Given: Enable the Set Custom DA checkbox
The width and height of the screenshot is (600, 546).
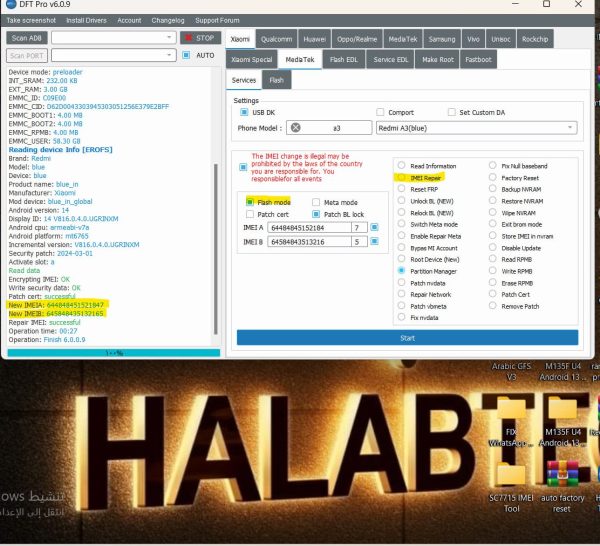Looking at the screenshot, I should click(452, 112).
